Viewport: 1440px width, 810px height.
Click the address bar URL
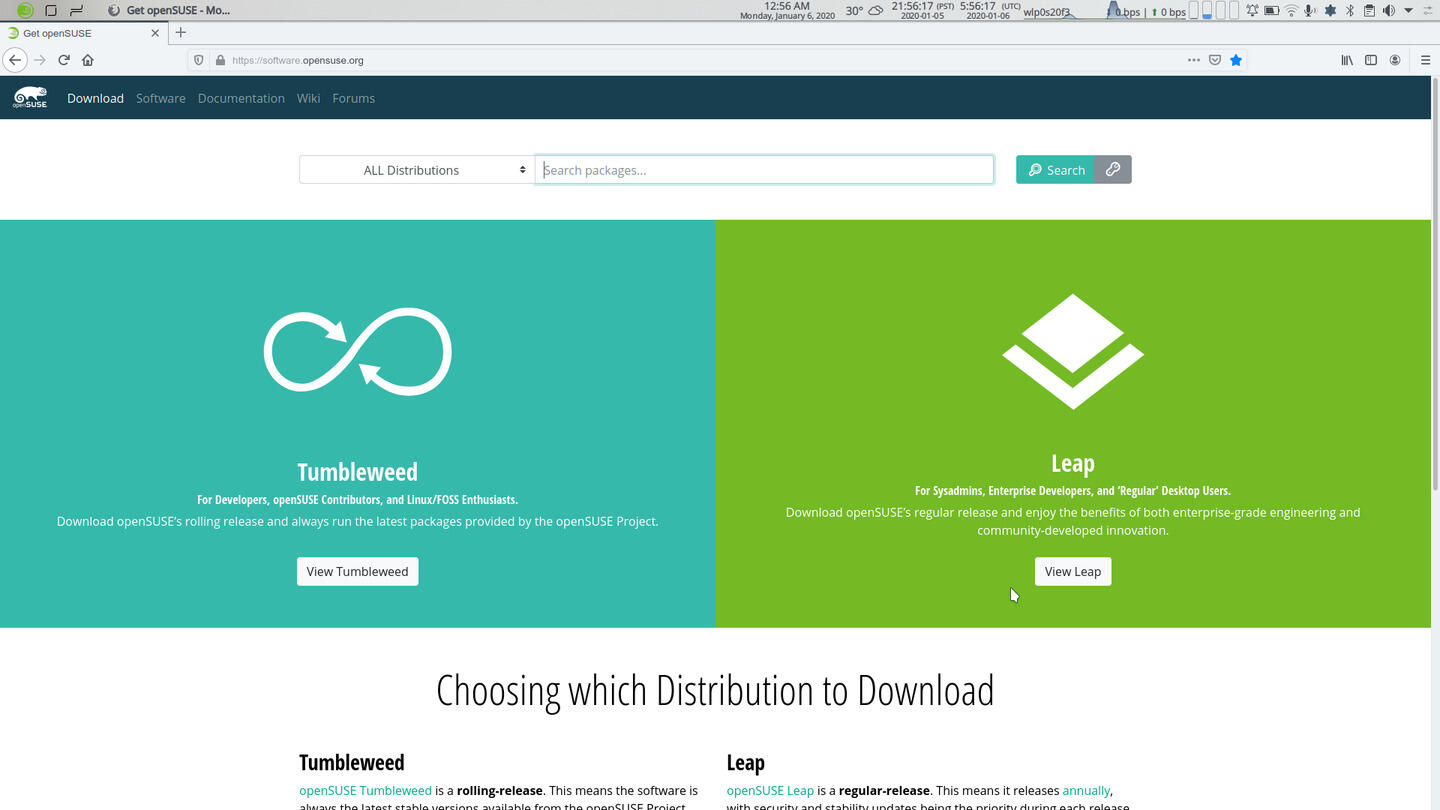click(x=298, y=60)
